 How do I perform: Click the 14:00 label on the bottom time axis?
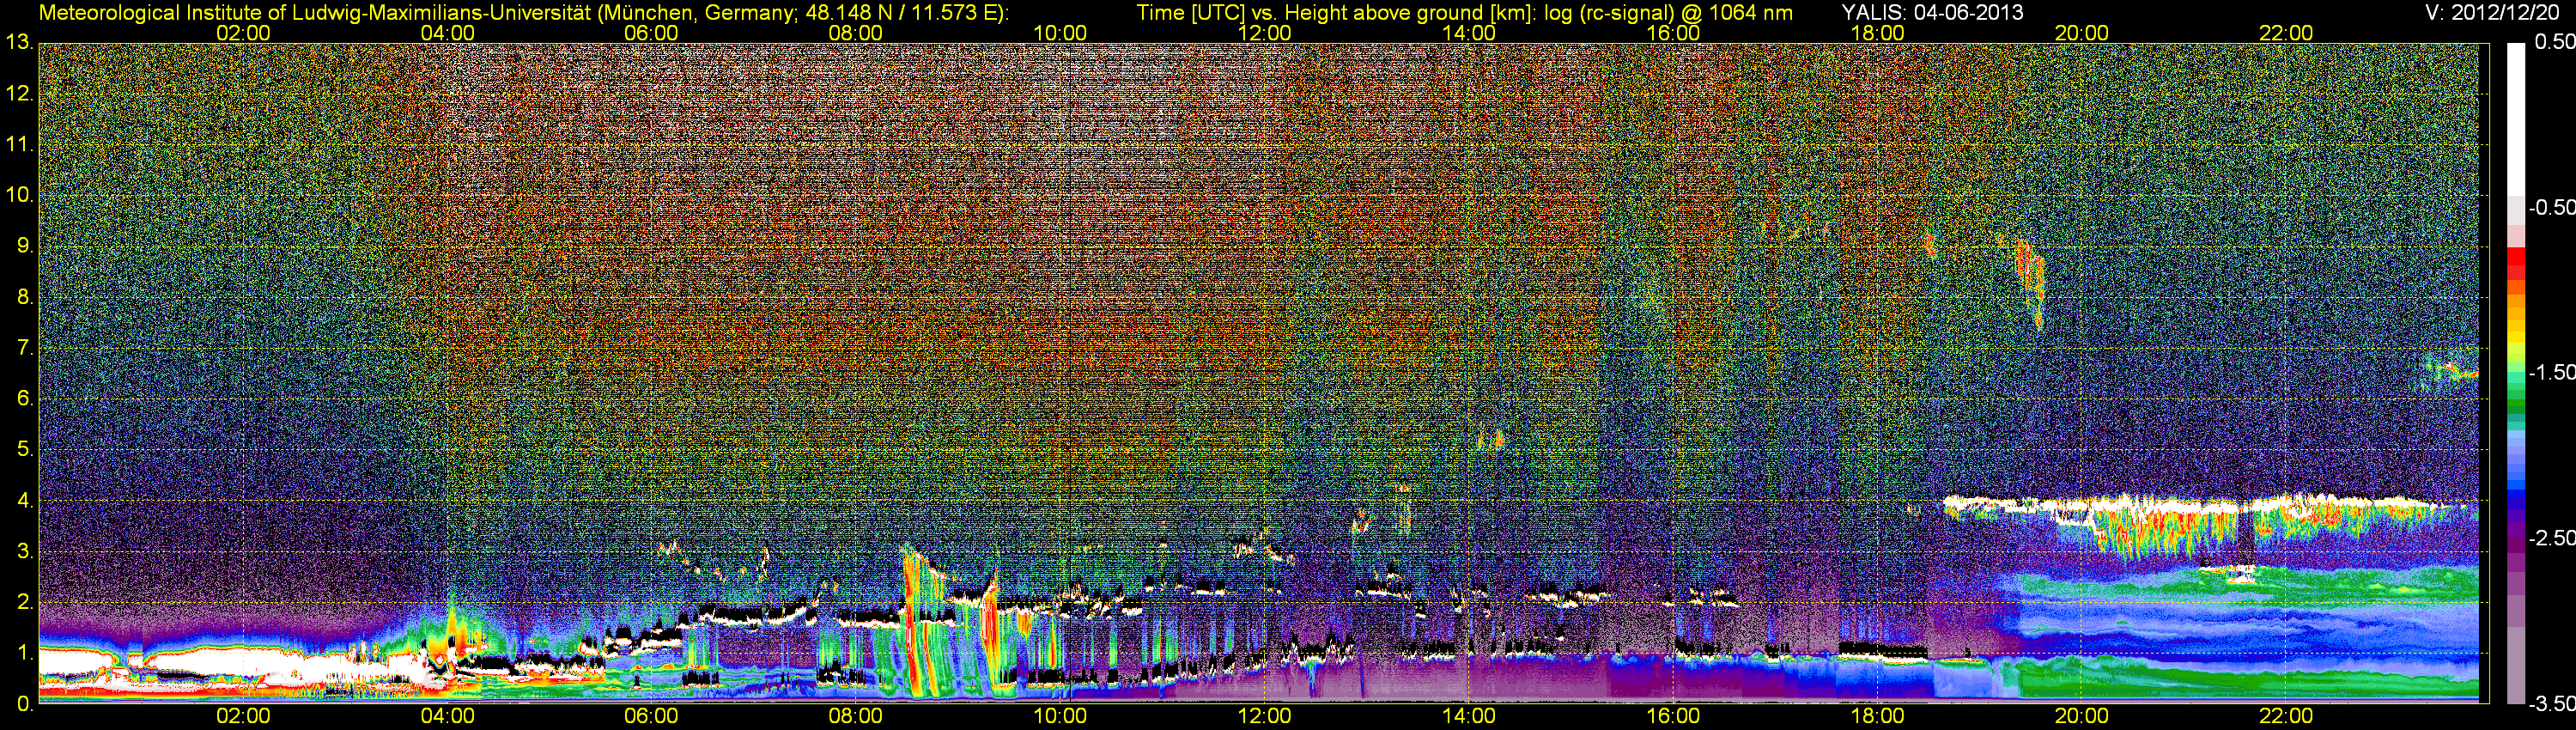tap(1468, 716)
